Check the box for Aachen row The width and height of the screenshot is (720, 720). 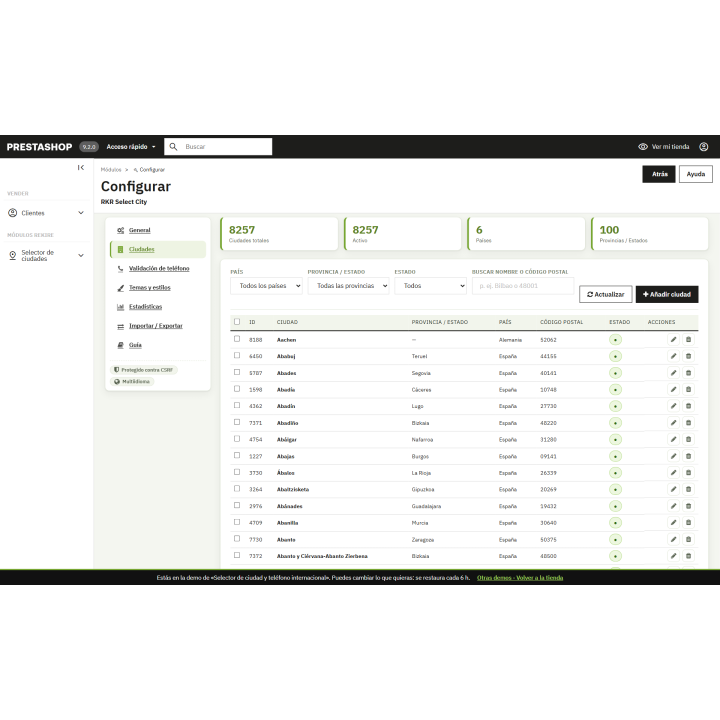click(x=237, y=339)
